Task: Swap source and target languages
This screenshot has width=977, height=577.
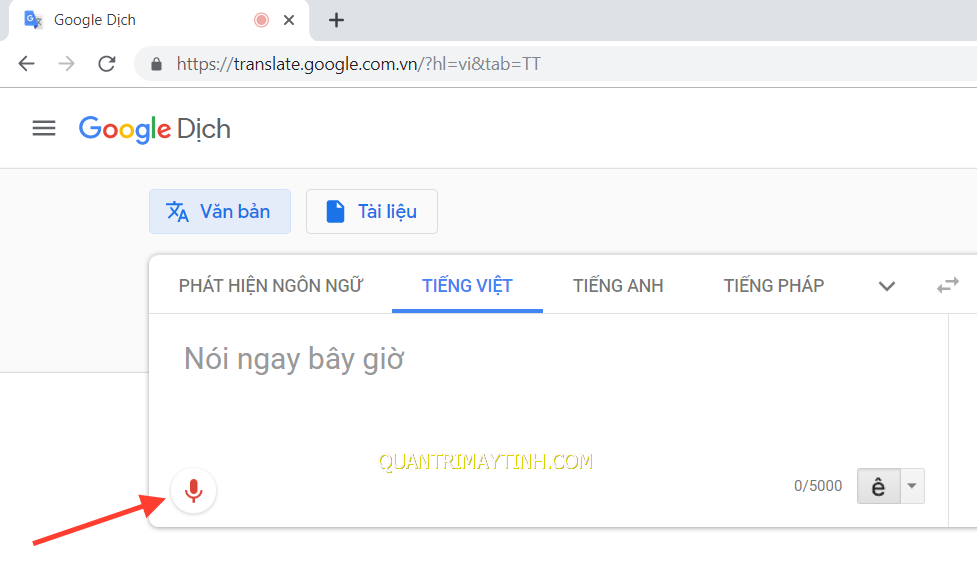Action: coord(948,285)
